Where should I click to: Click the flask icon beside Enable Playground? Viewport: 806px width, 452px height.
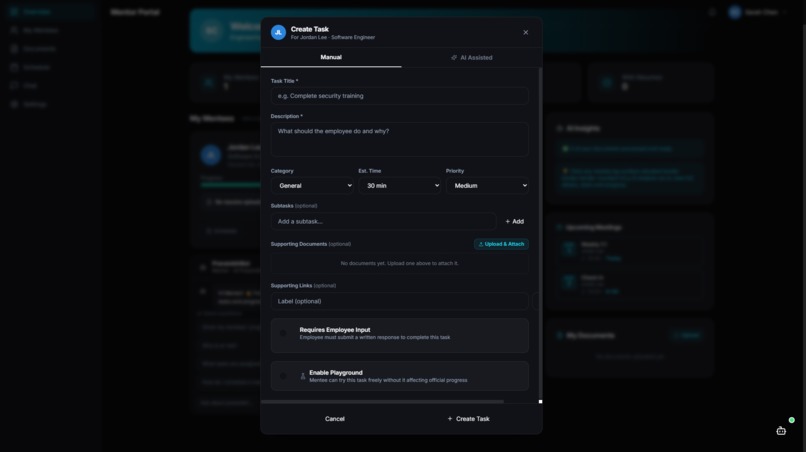tap(303, 376)
